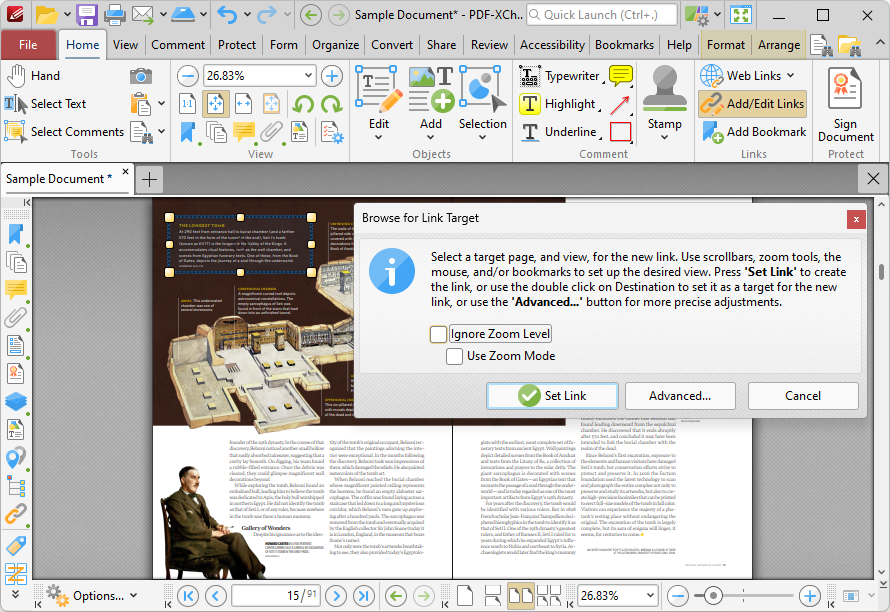Select the Hand tool

(x=33, y=76)
